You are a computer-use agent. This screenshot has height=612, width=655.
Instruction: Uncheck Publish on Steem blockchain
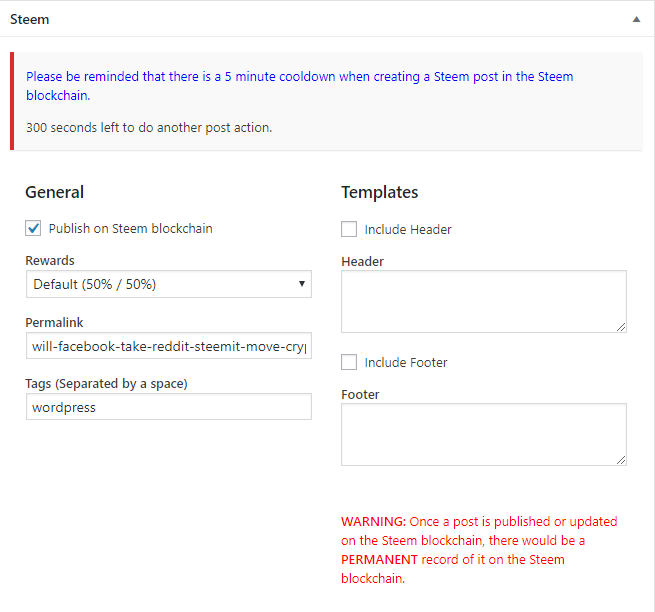(33, 229)
